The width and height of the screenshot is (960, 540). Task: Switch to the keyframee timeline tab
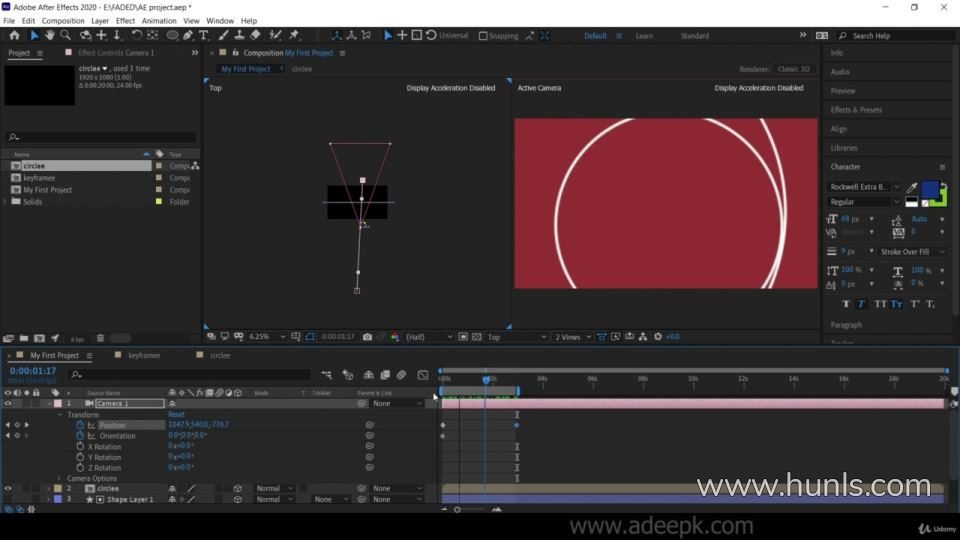[144, 355]
